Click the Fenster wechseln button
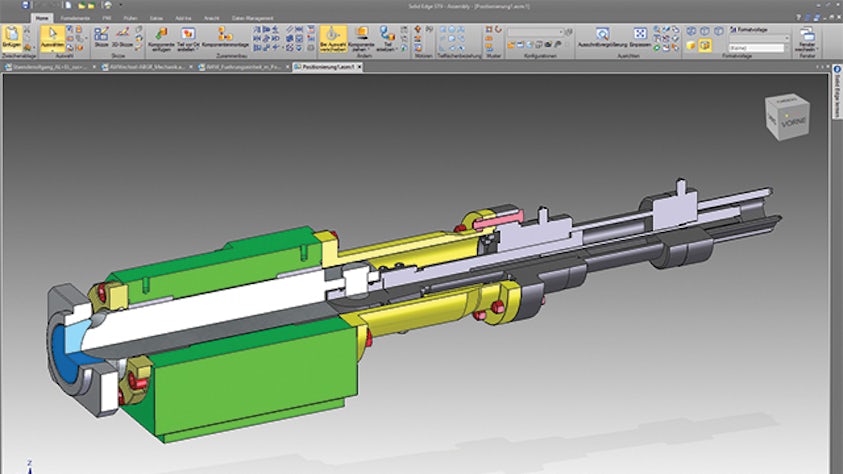The image size is (843, 474). [807, 38]
